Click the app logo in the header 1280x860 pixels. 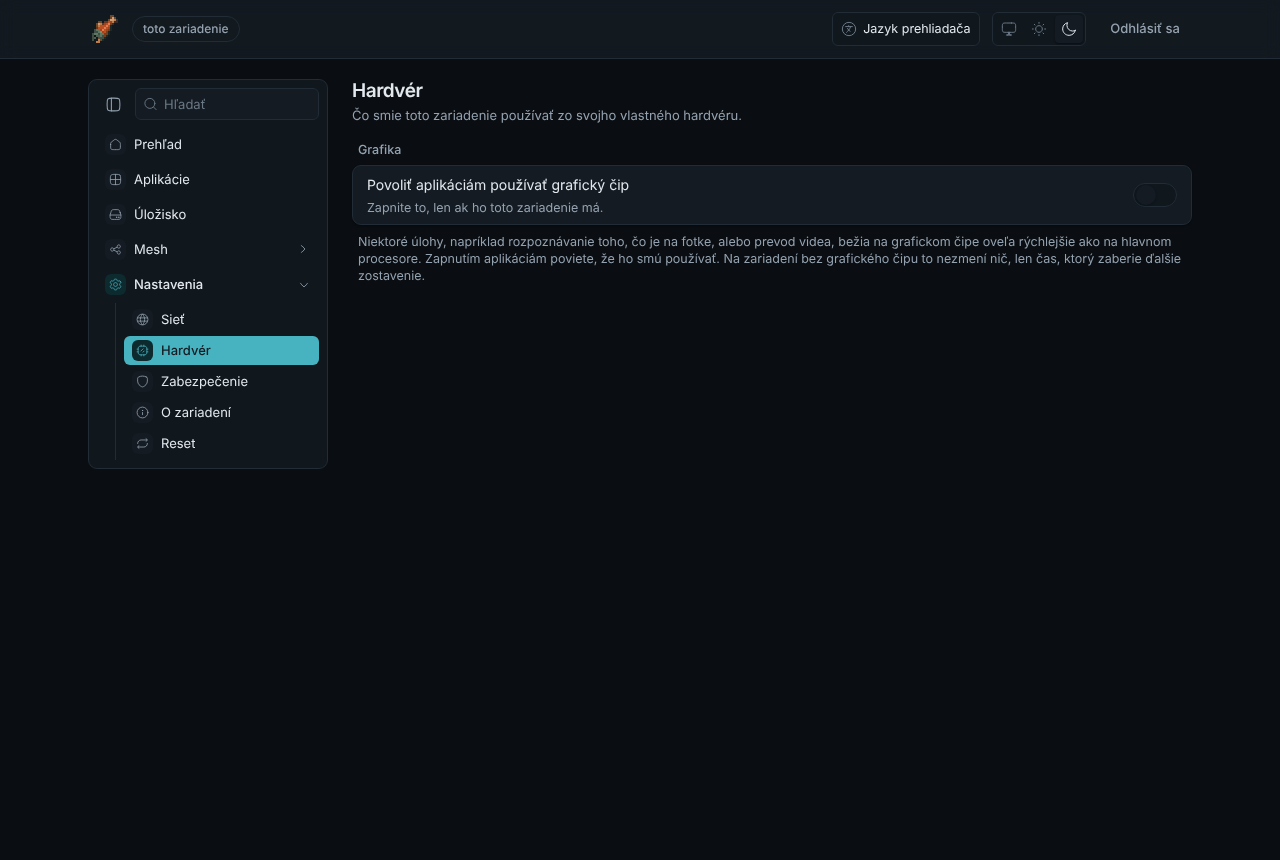coord(104,29)
